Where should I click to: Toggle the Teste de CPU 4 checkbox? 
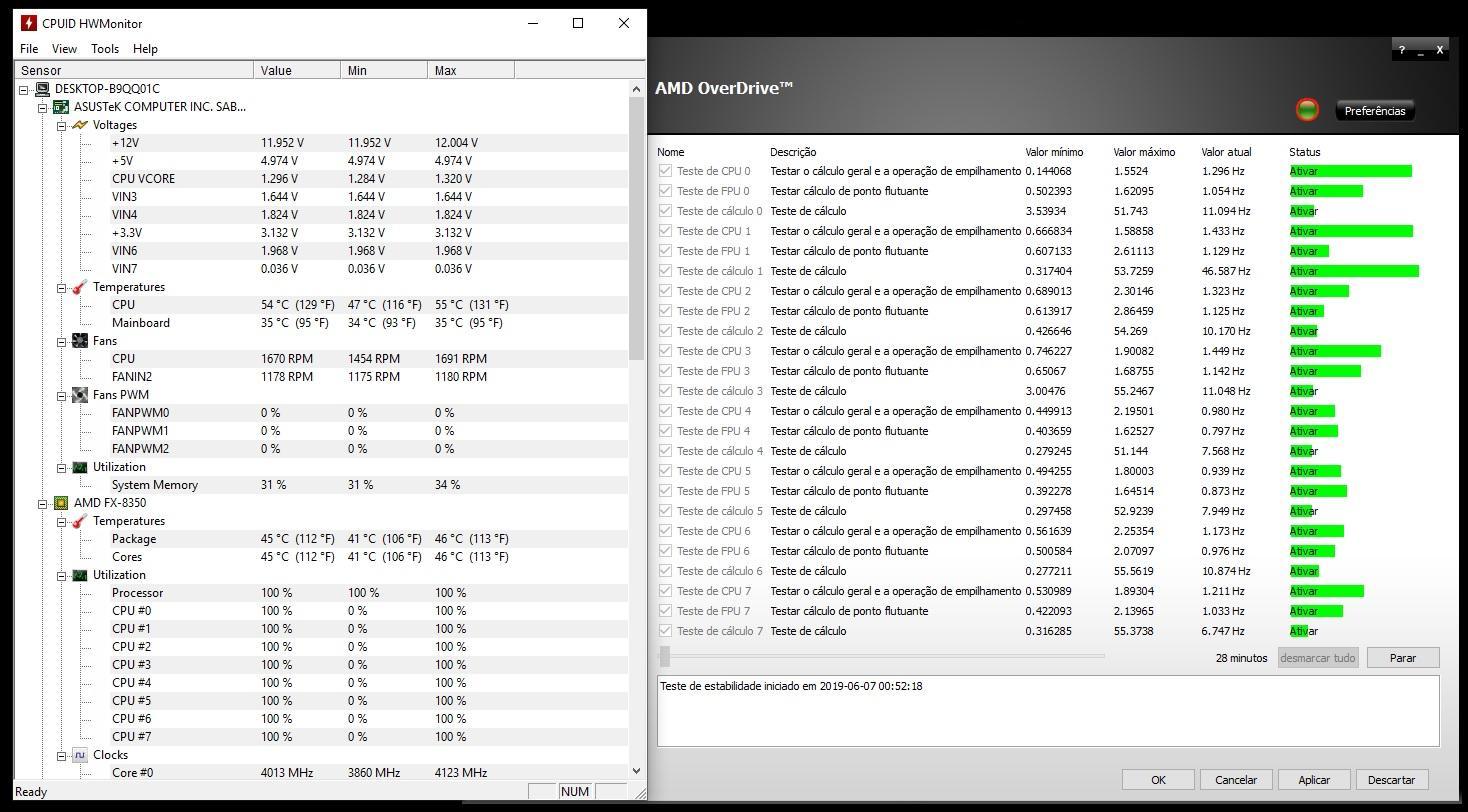[665, 411]
